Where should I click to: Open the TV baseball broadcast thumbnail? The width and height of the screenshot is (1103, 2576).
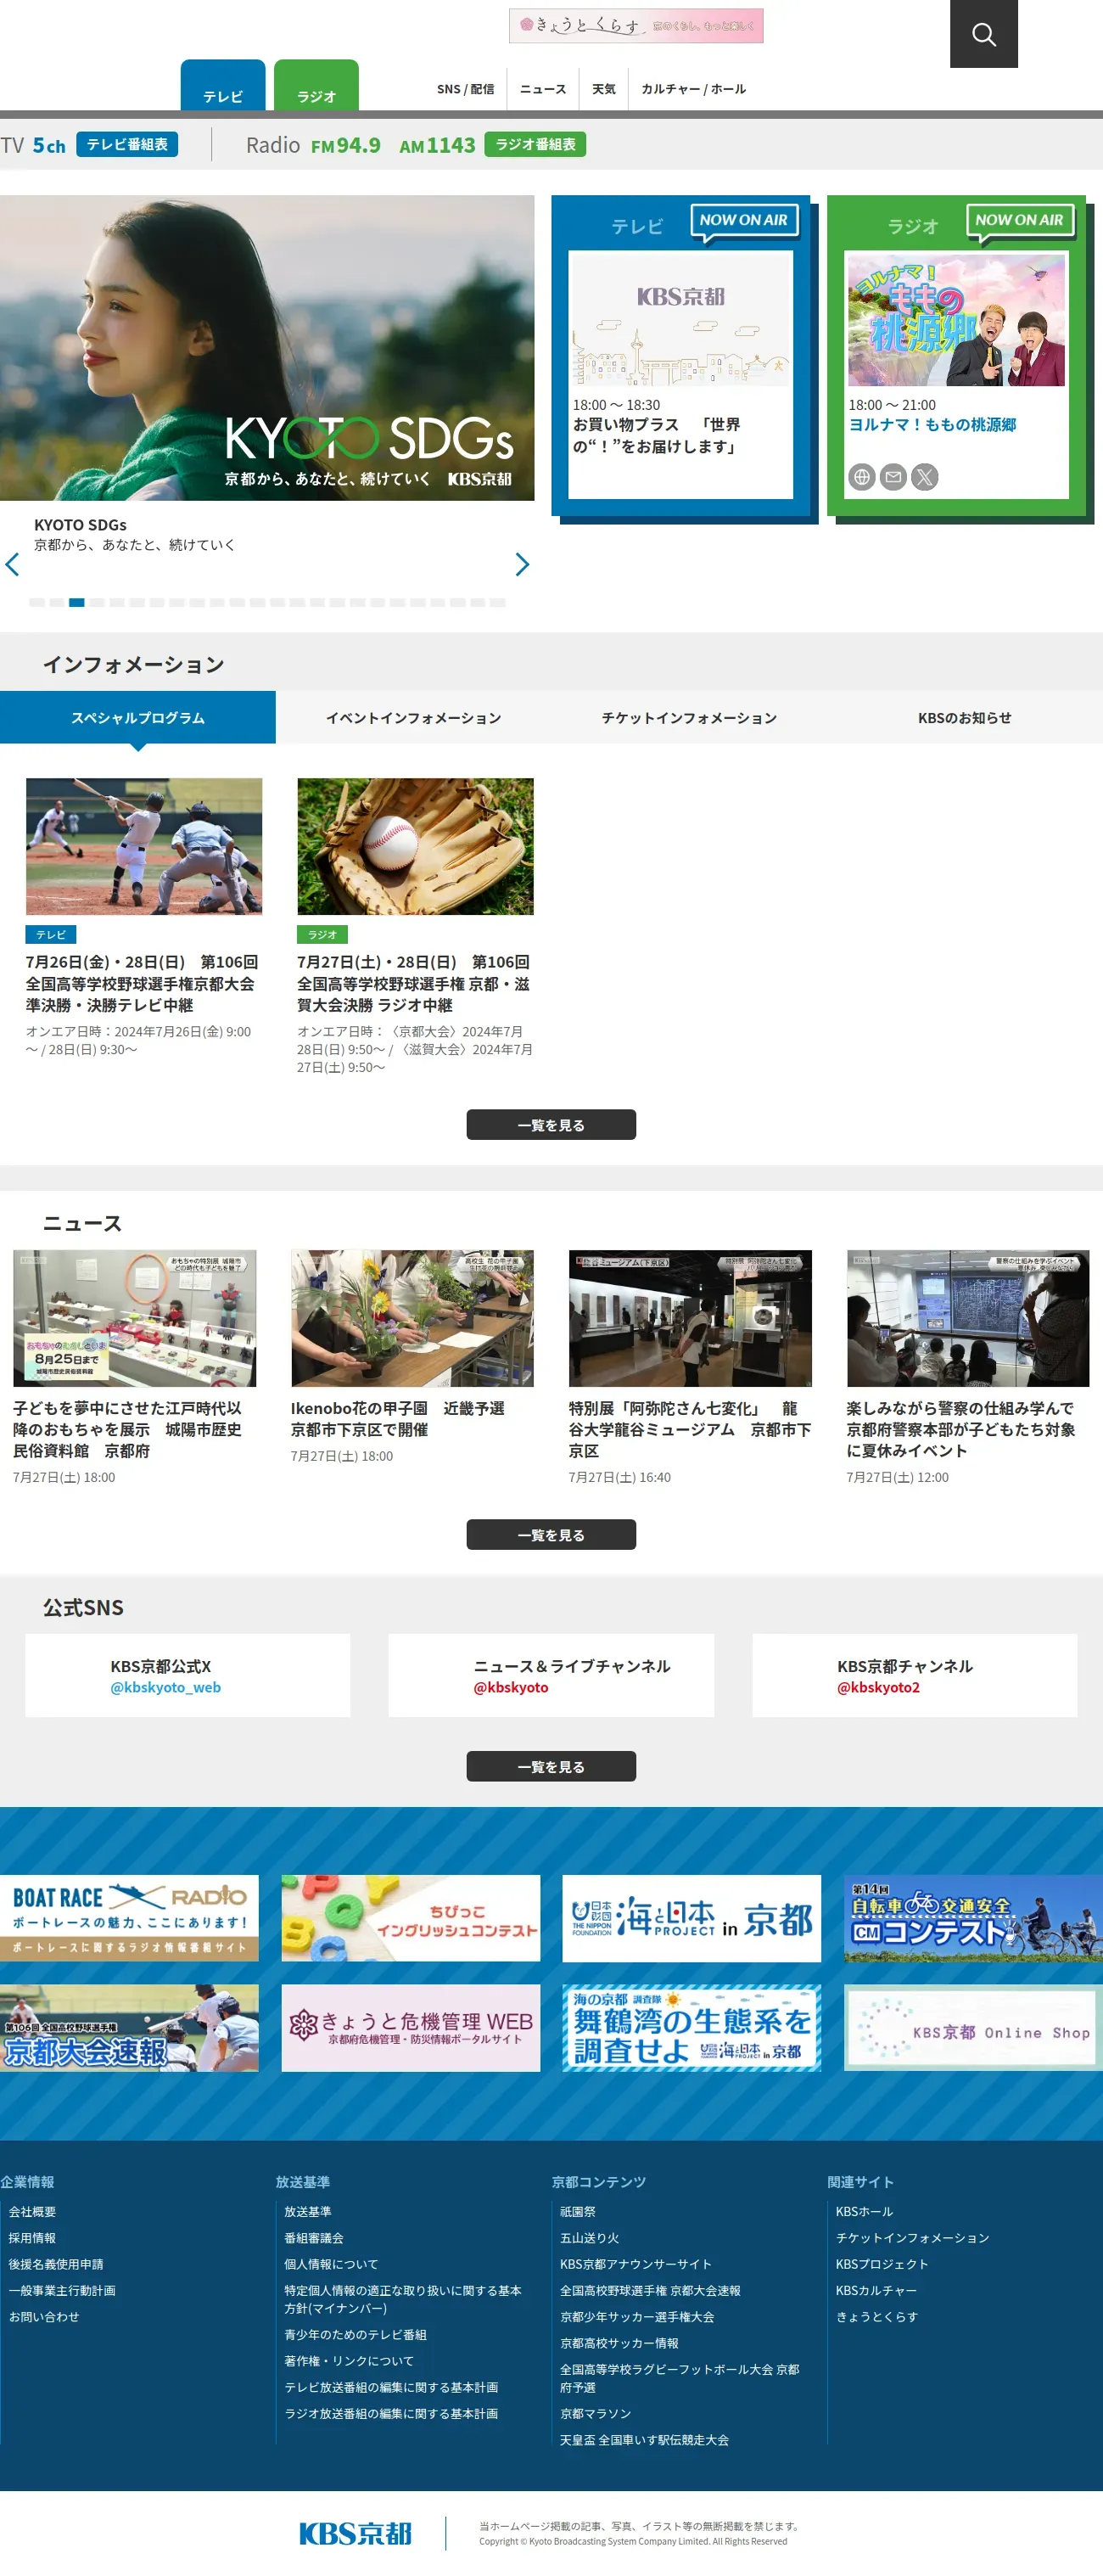coord(144,847)
